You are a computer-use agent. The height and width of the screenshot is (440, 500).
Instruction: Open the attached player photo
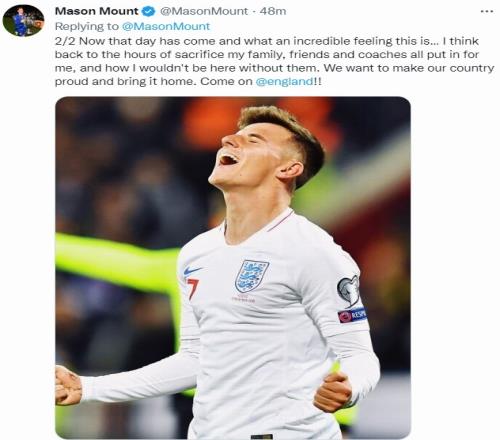point(233,268)
